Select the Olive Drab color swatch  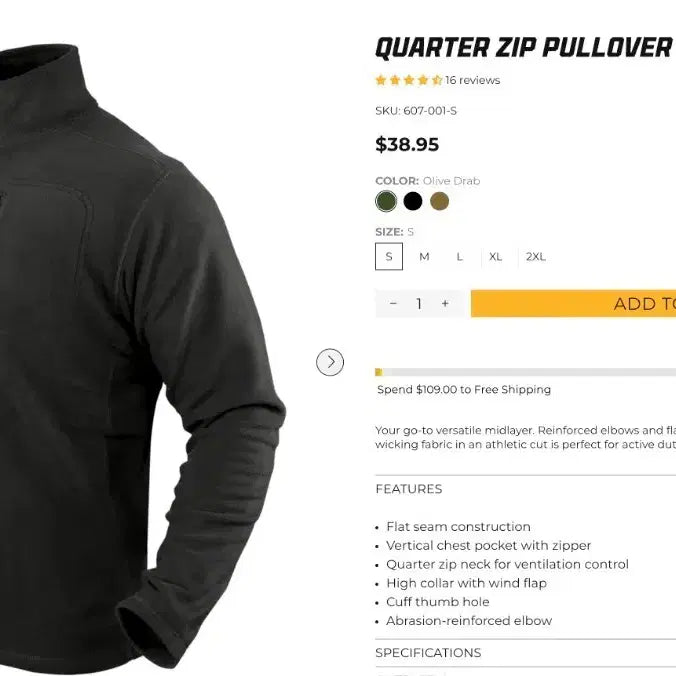[386, 201]
